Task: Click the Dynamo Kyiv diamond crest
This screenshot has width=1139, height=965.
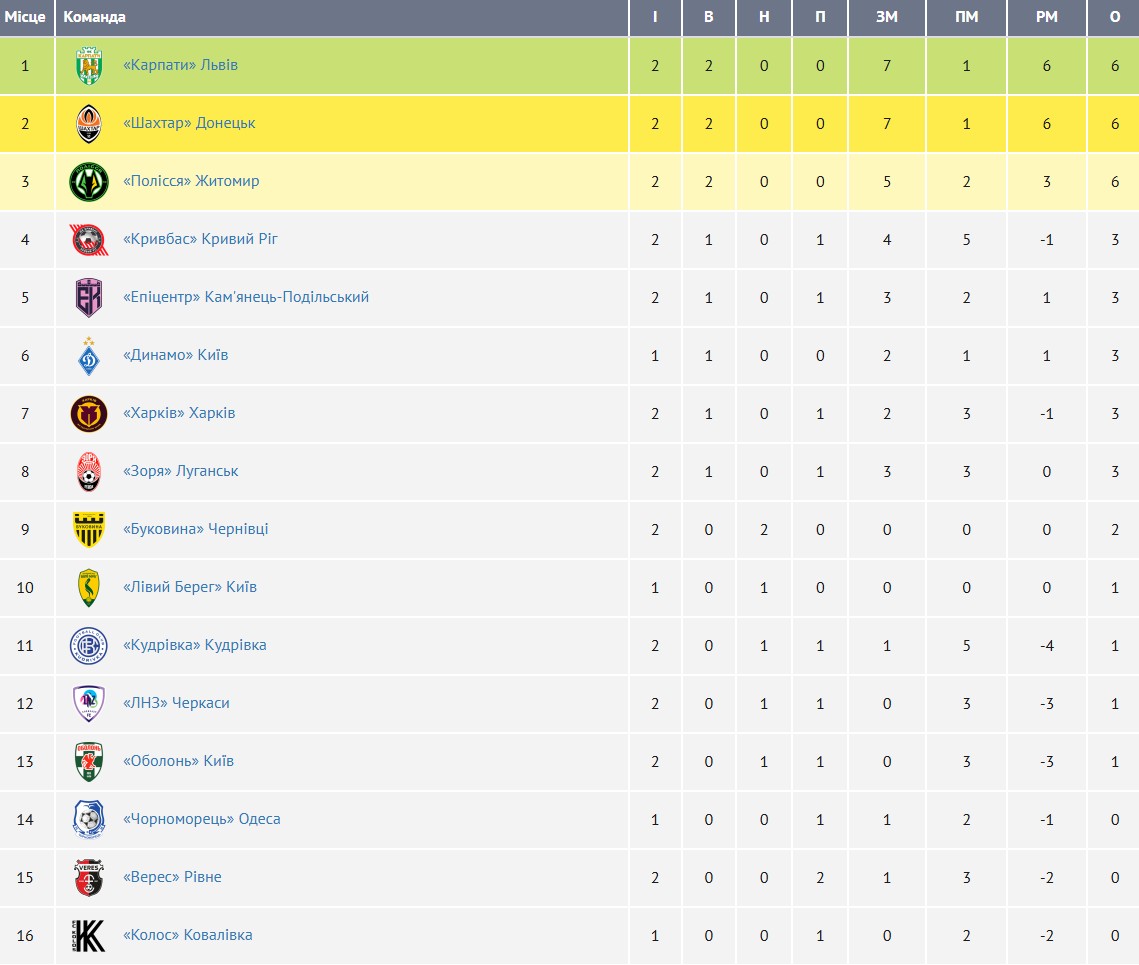Action: click(x=89, y=355)
